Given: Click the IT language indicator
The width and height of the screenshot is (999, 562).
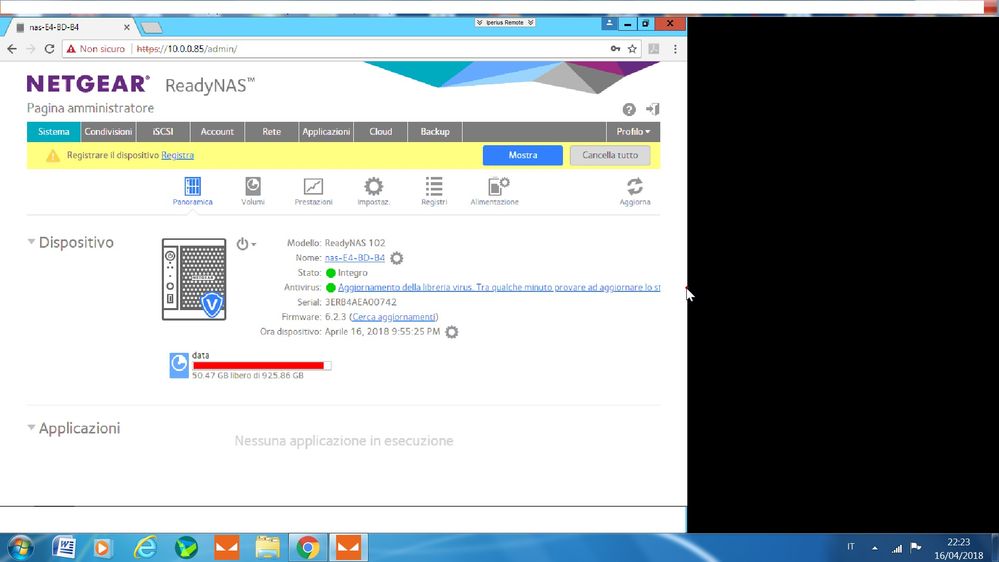Looking at the screenshot, I should click(851, 547).
